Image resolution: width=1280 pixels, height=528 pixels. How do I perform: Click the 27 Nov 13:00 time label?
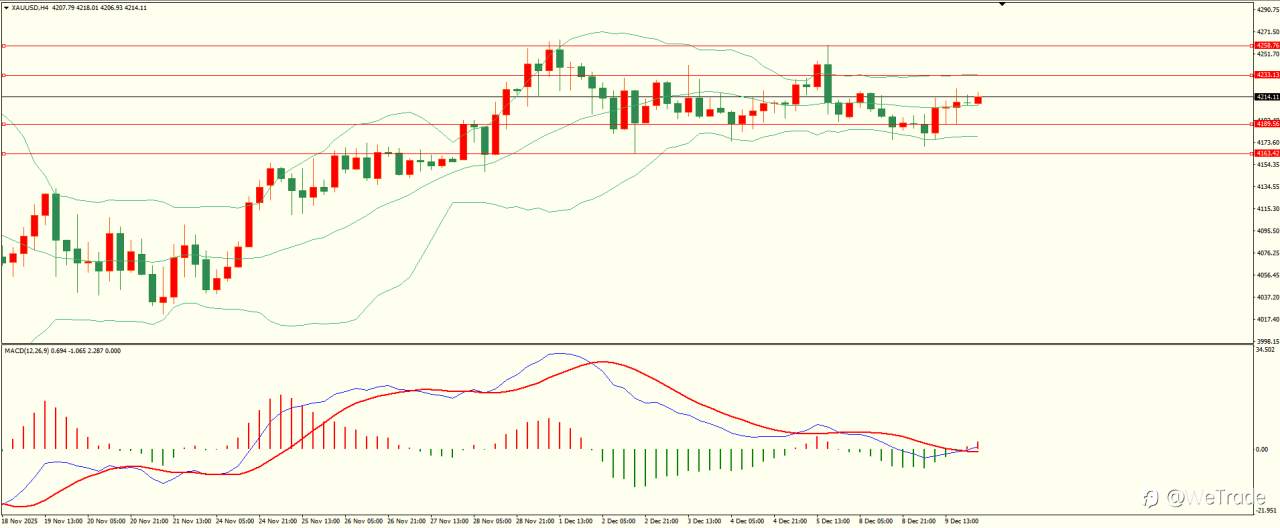point(449,521)
